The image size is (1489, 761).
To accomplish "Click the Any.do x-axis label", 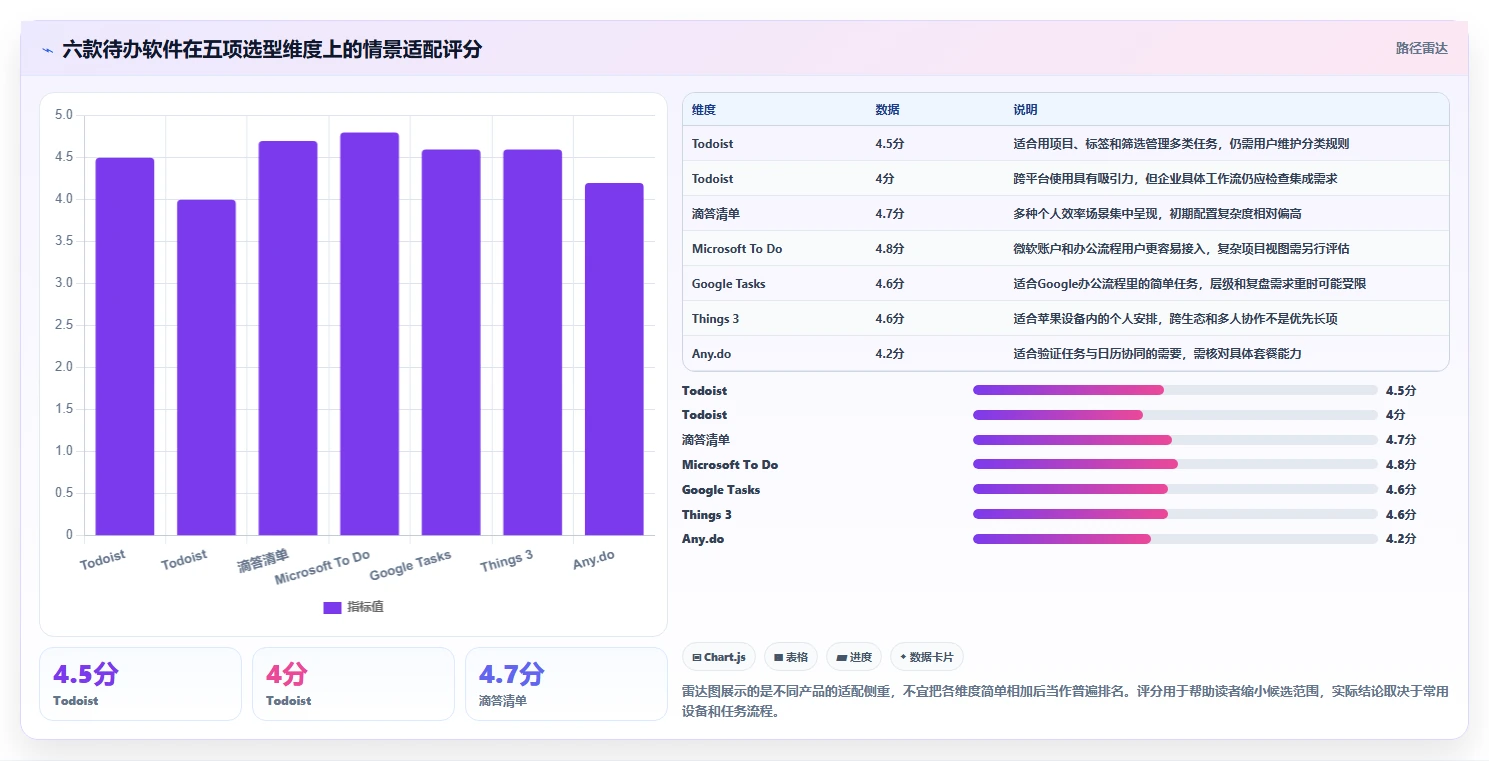I will coord(594,560).
